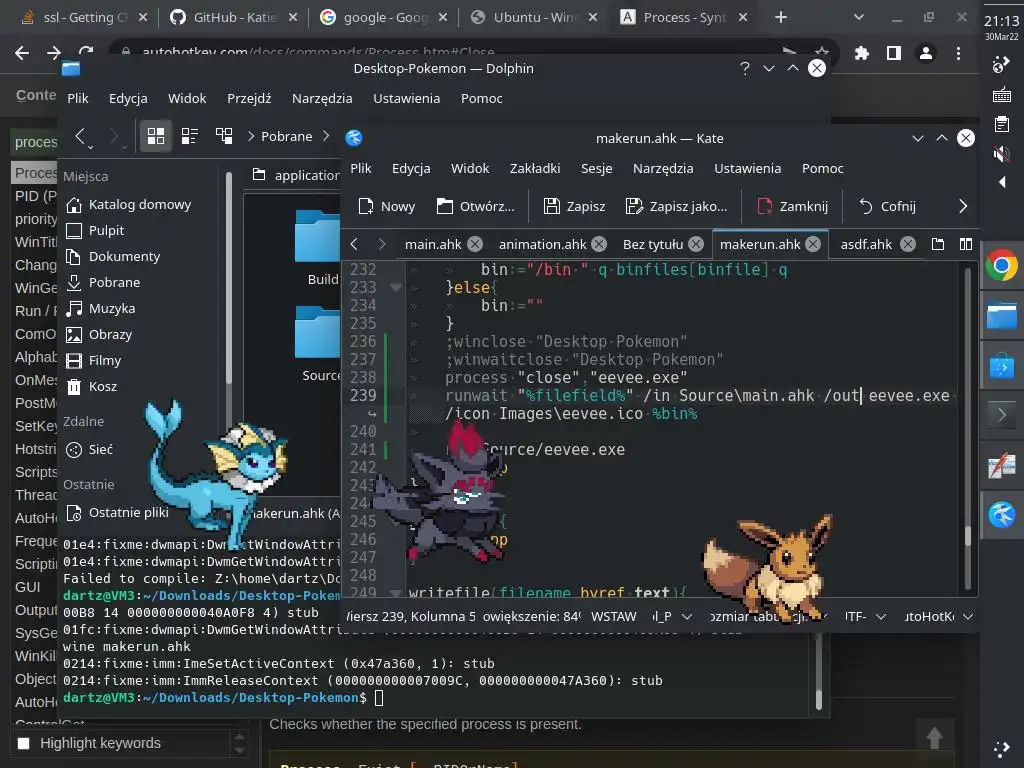Click Nowy (new file) in Kate toolbar
Viewport: 1024px width, 768px height.
[386, 206]
